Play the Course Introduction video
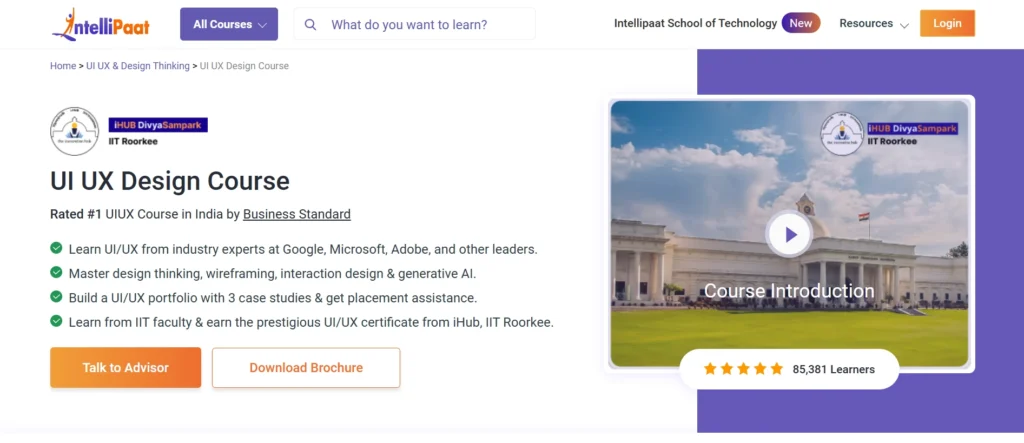1024x443 pixels. pos(789,234)
